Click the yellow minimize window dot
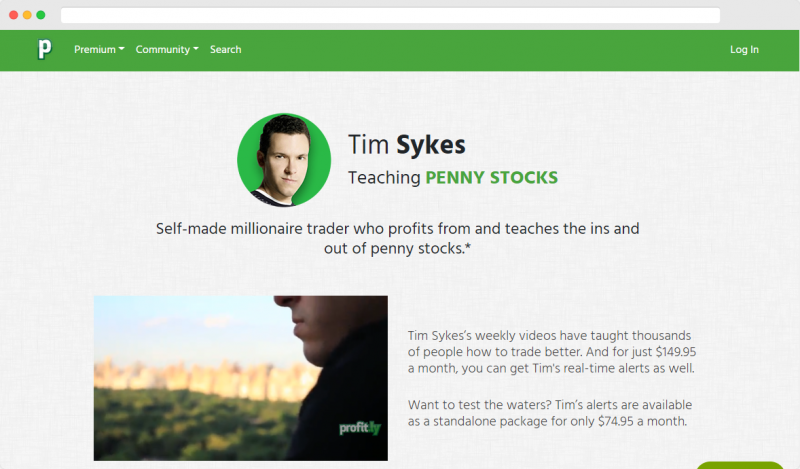The image size is (800, 469). pos(27,15)
